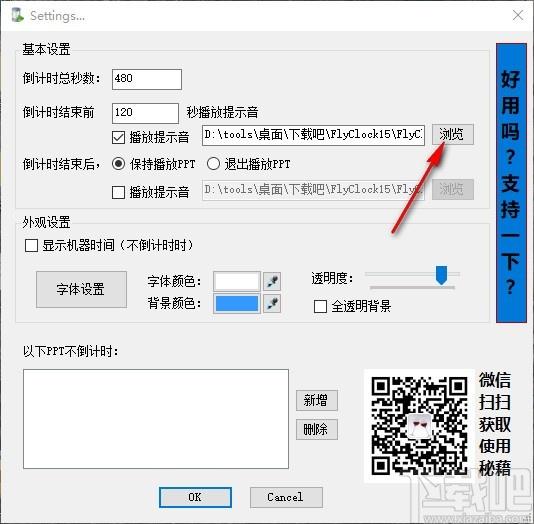The height and width of the screenshot is (524, 534).
Task: Click the font color eyedropper icon
Action: [272, 281]
